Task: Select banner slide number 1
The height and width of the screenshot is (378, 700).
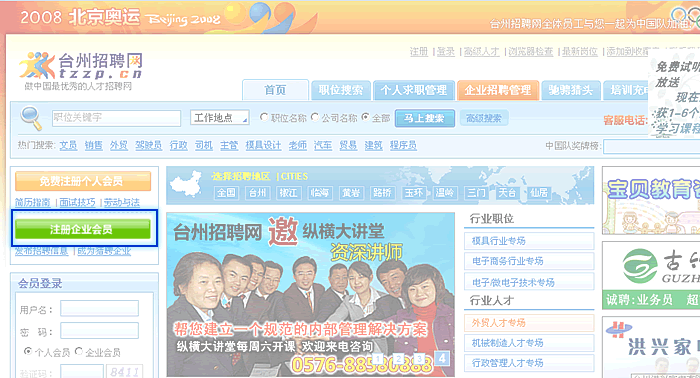Action: [378, 358]
